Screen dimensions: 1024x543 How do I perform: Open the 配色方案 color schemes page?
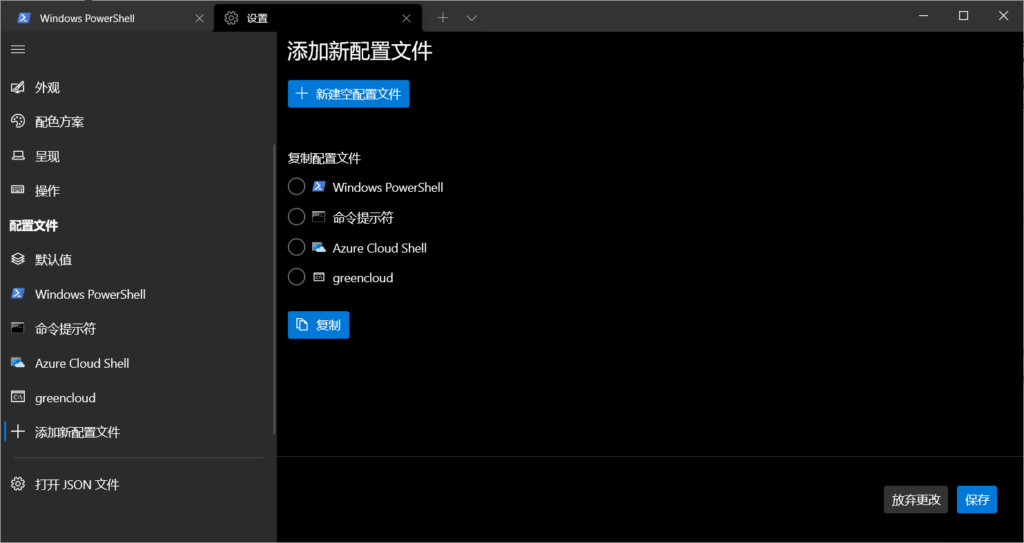138,122
